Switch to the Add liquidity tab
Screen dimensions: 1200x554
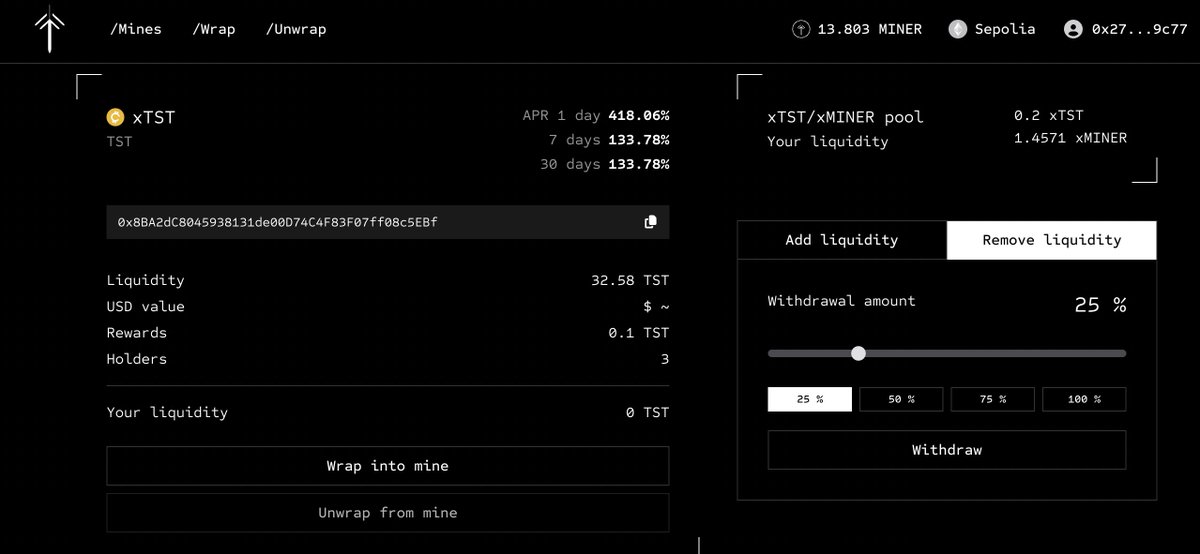842,240
